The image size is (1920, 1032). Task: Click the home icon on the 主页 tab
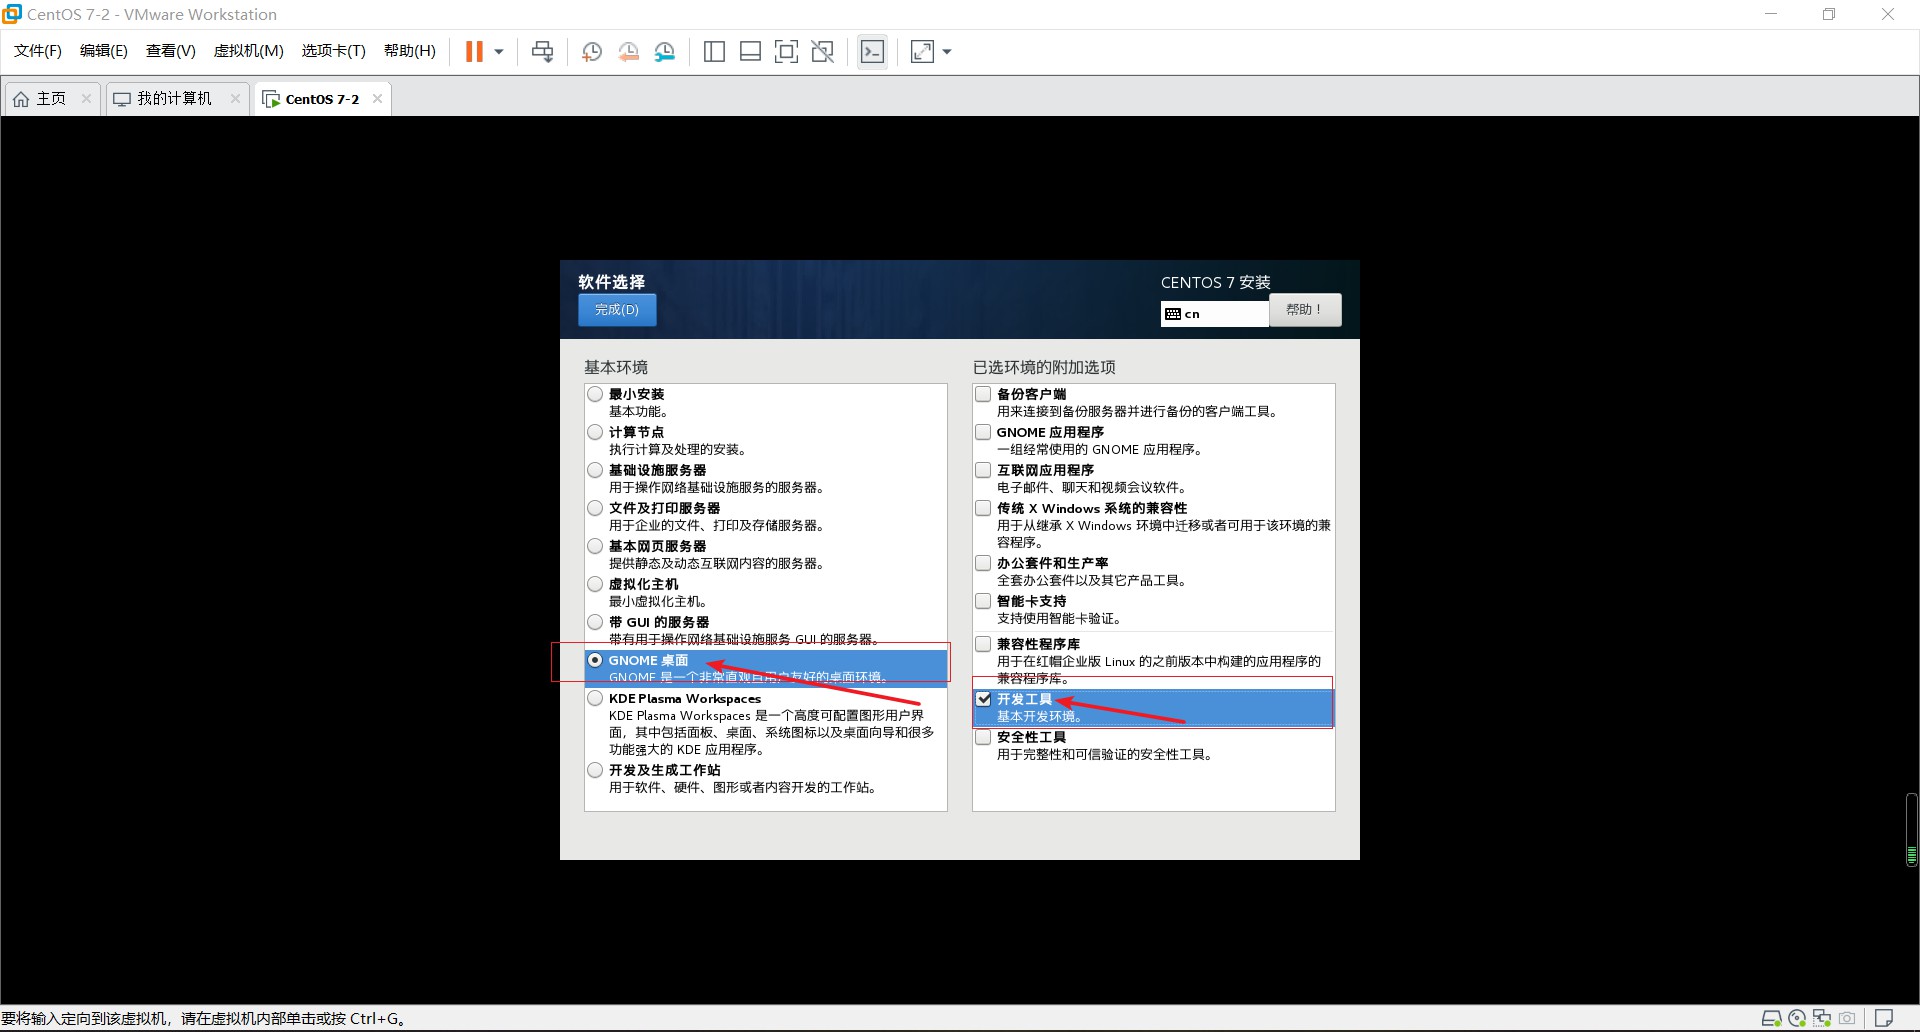pos(21,99)
